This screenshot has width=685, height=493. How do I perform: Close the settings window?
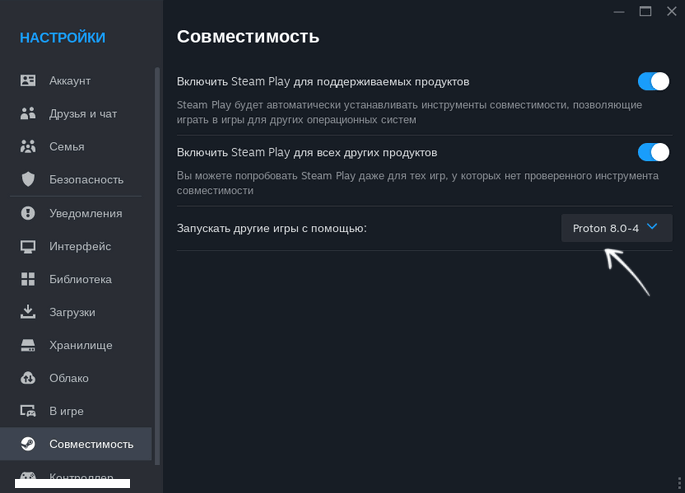[x=671, y=11]
